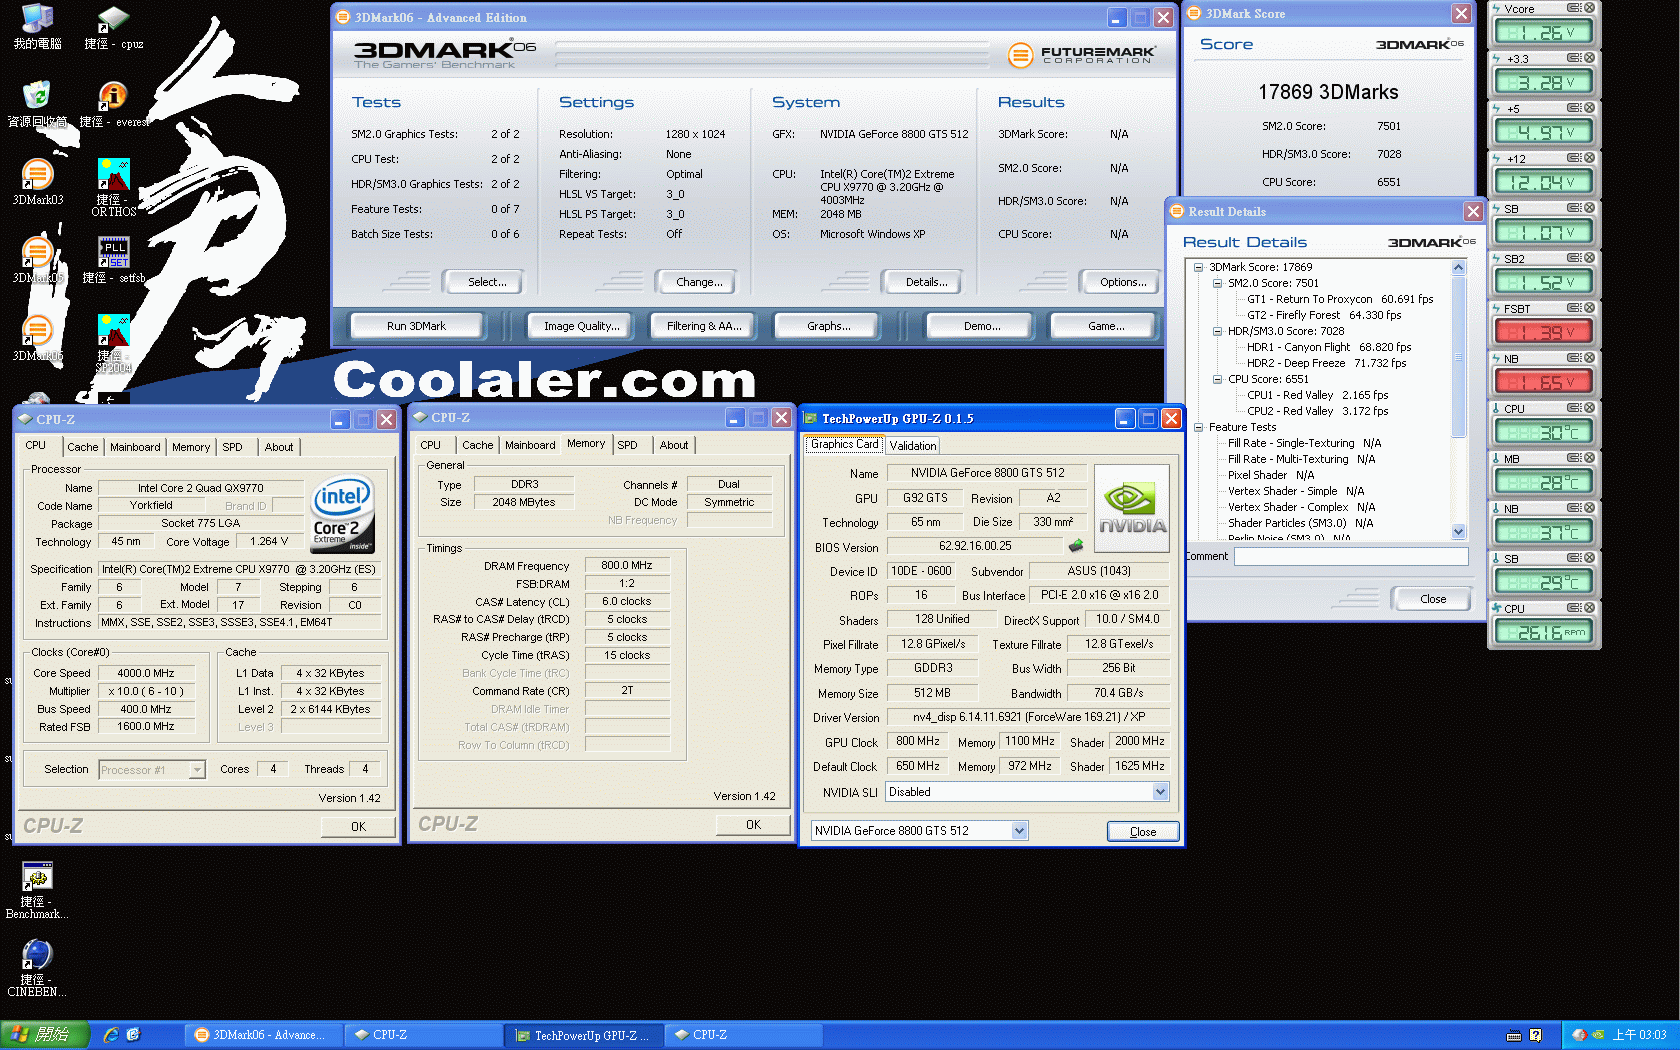Screen dimensions: 1680x1050
Task: Collapse the CPU Score tree node
Action: pyautogui.click(x=1217, y=379)
